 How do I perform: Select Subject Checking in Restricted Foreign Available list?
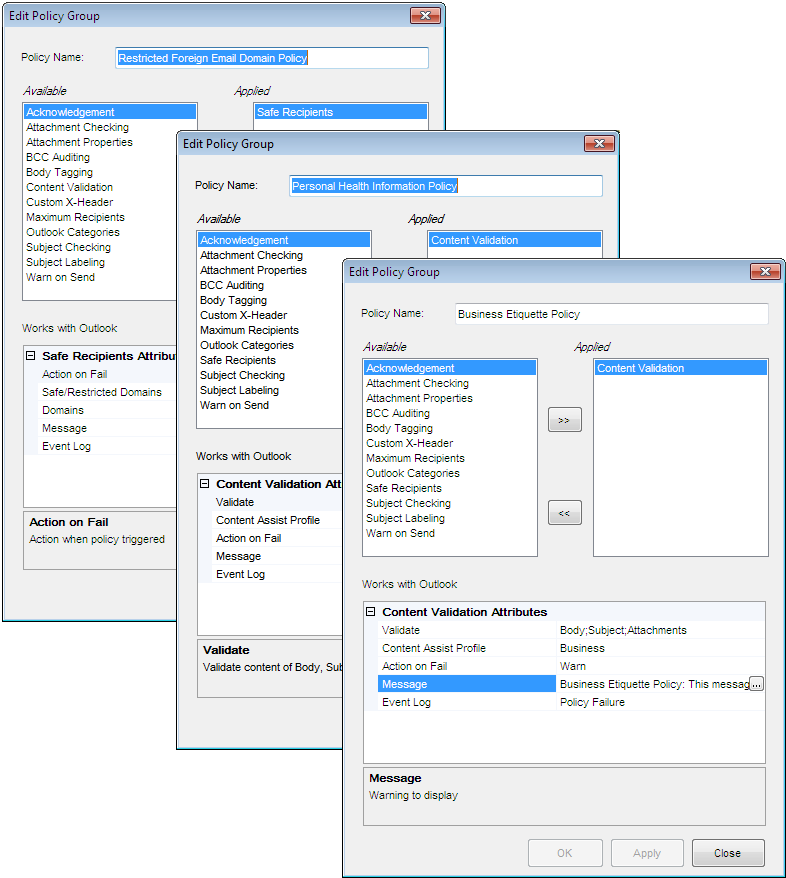point(100,247)
